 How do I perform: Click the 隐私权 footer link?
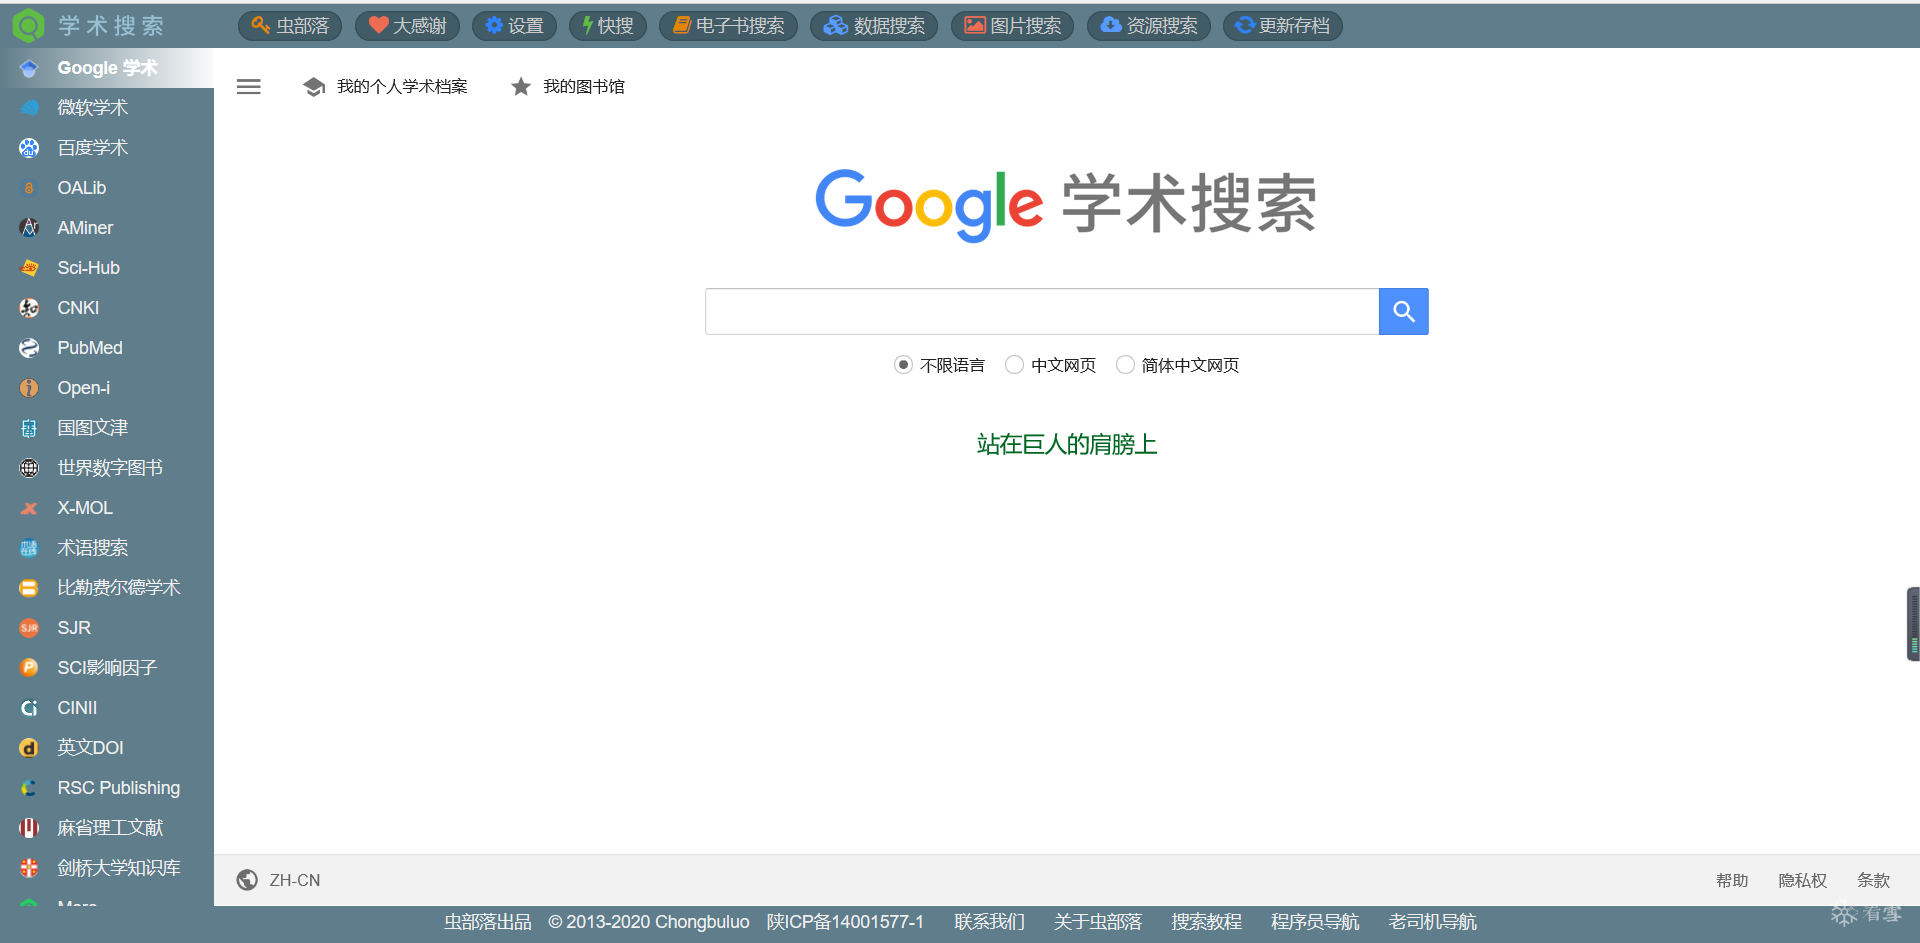(1802, 880)
